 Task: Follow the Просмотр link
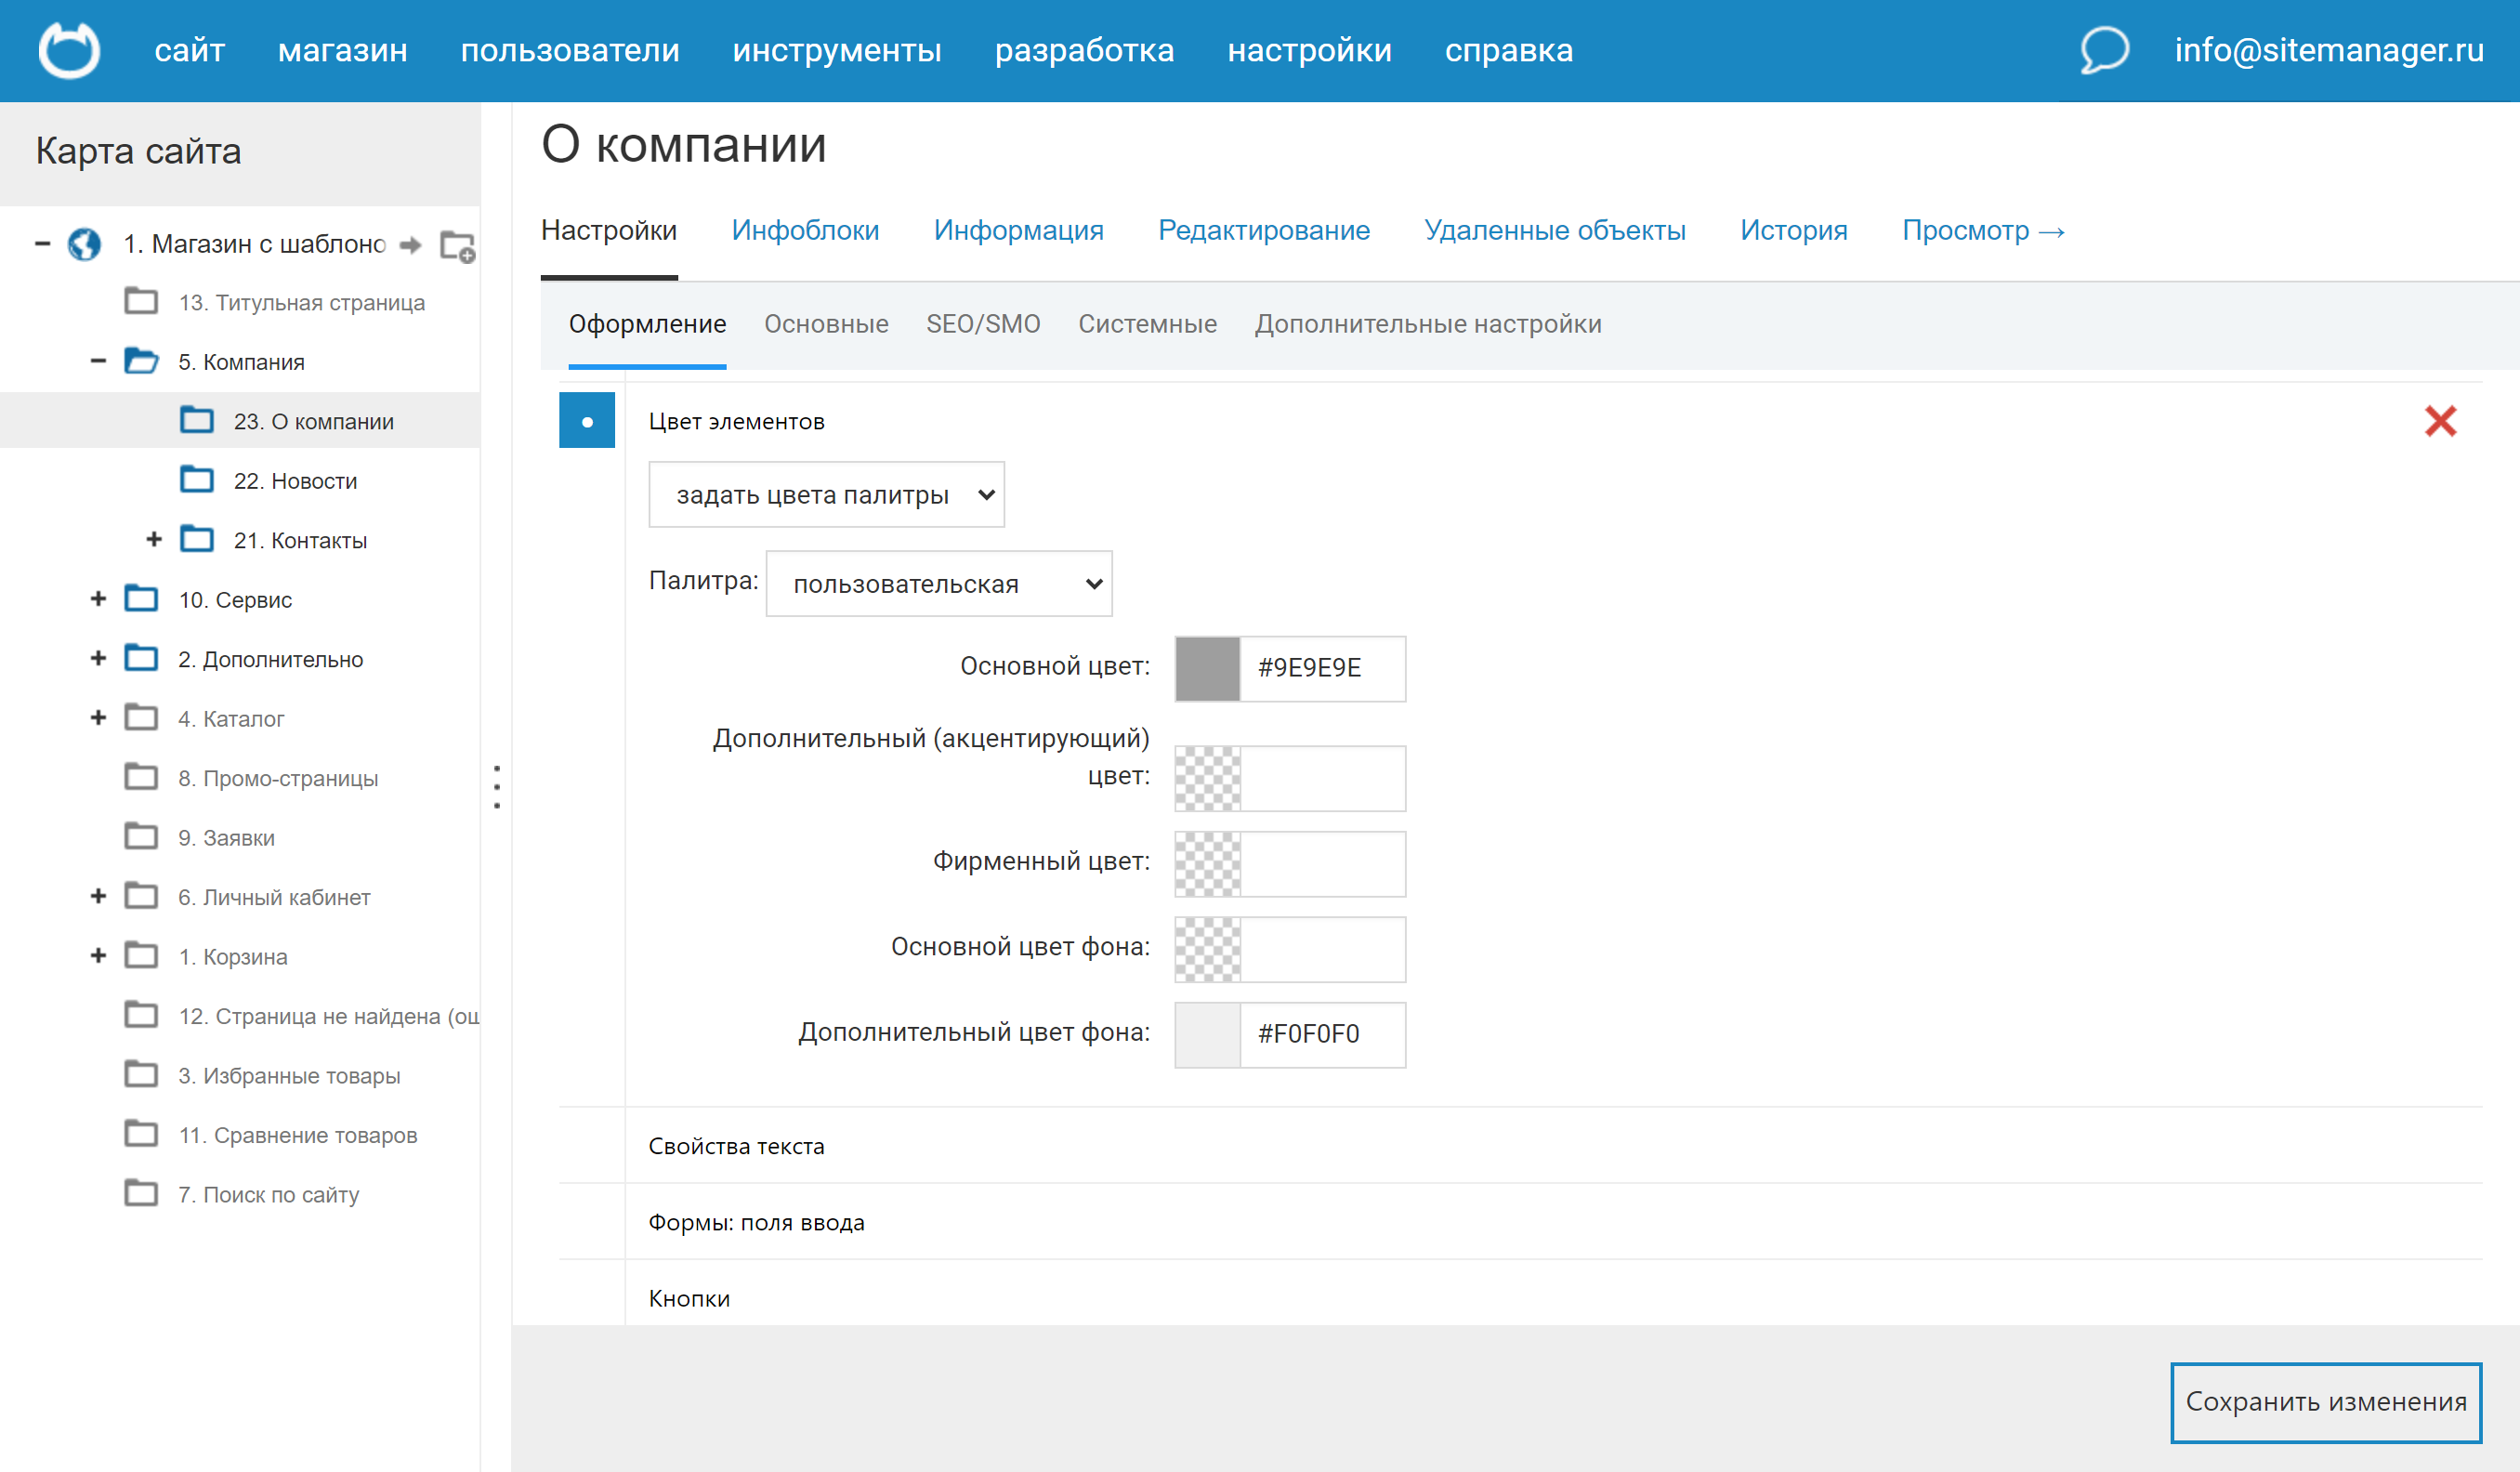[x=1983, y=230]
